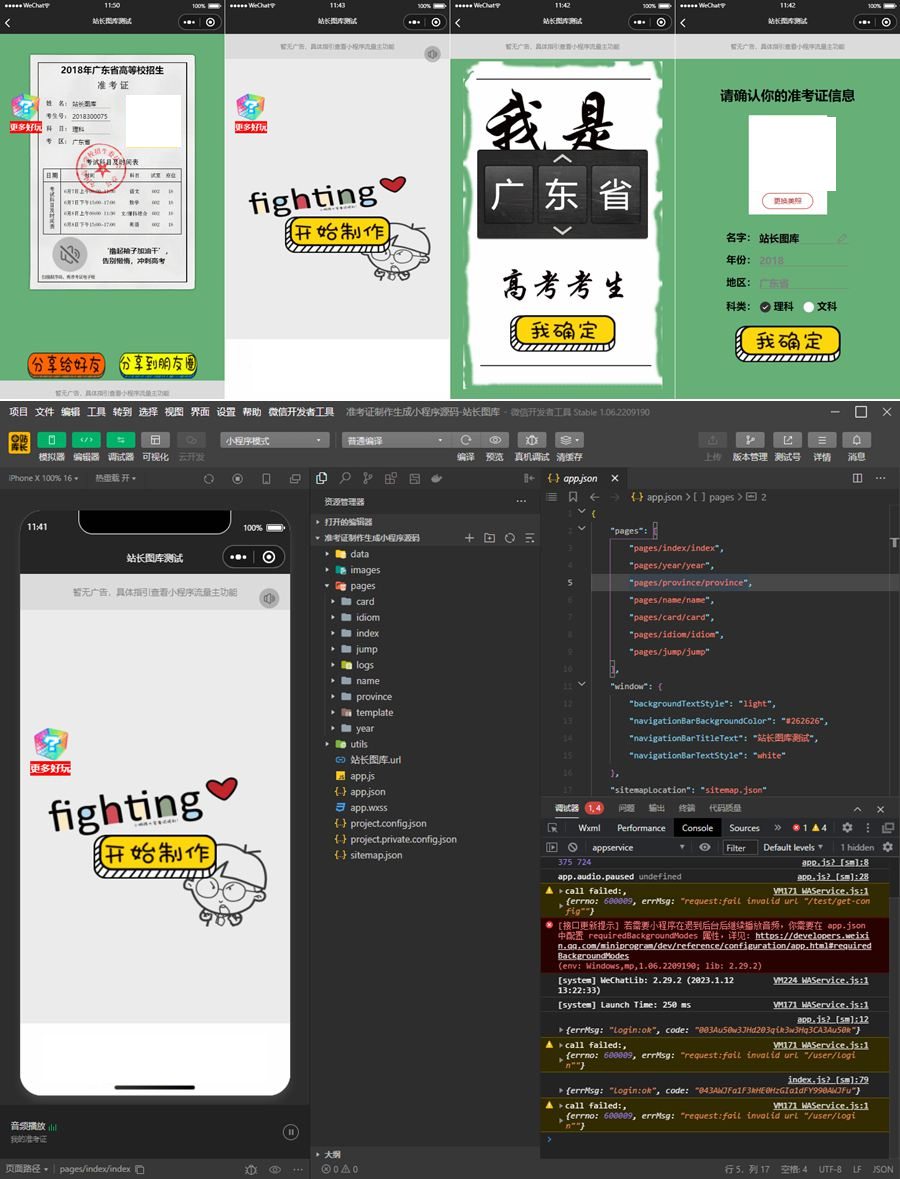The image size is (900, 1179).
Task: Select the 文科 radio option
Action: (809, 307)
